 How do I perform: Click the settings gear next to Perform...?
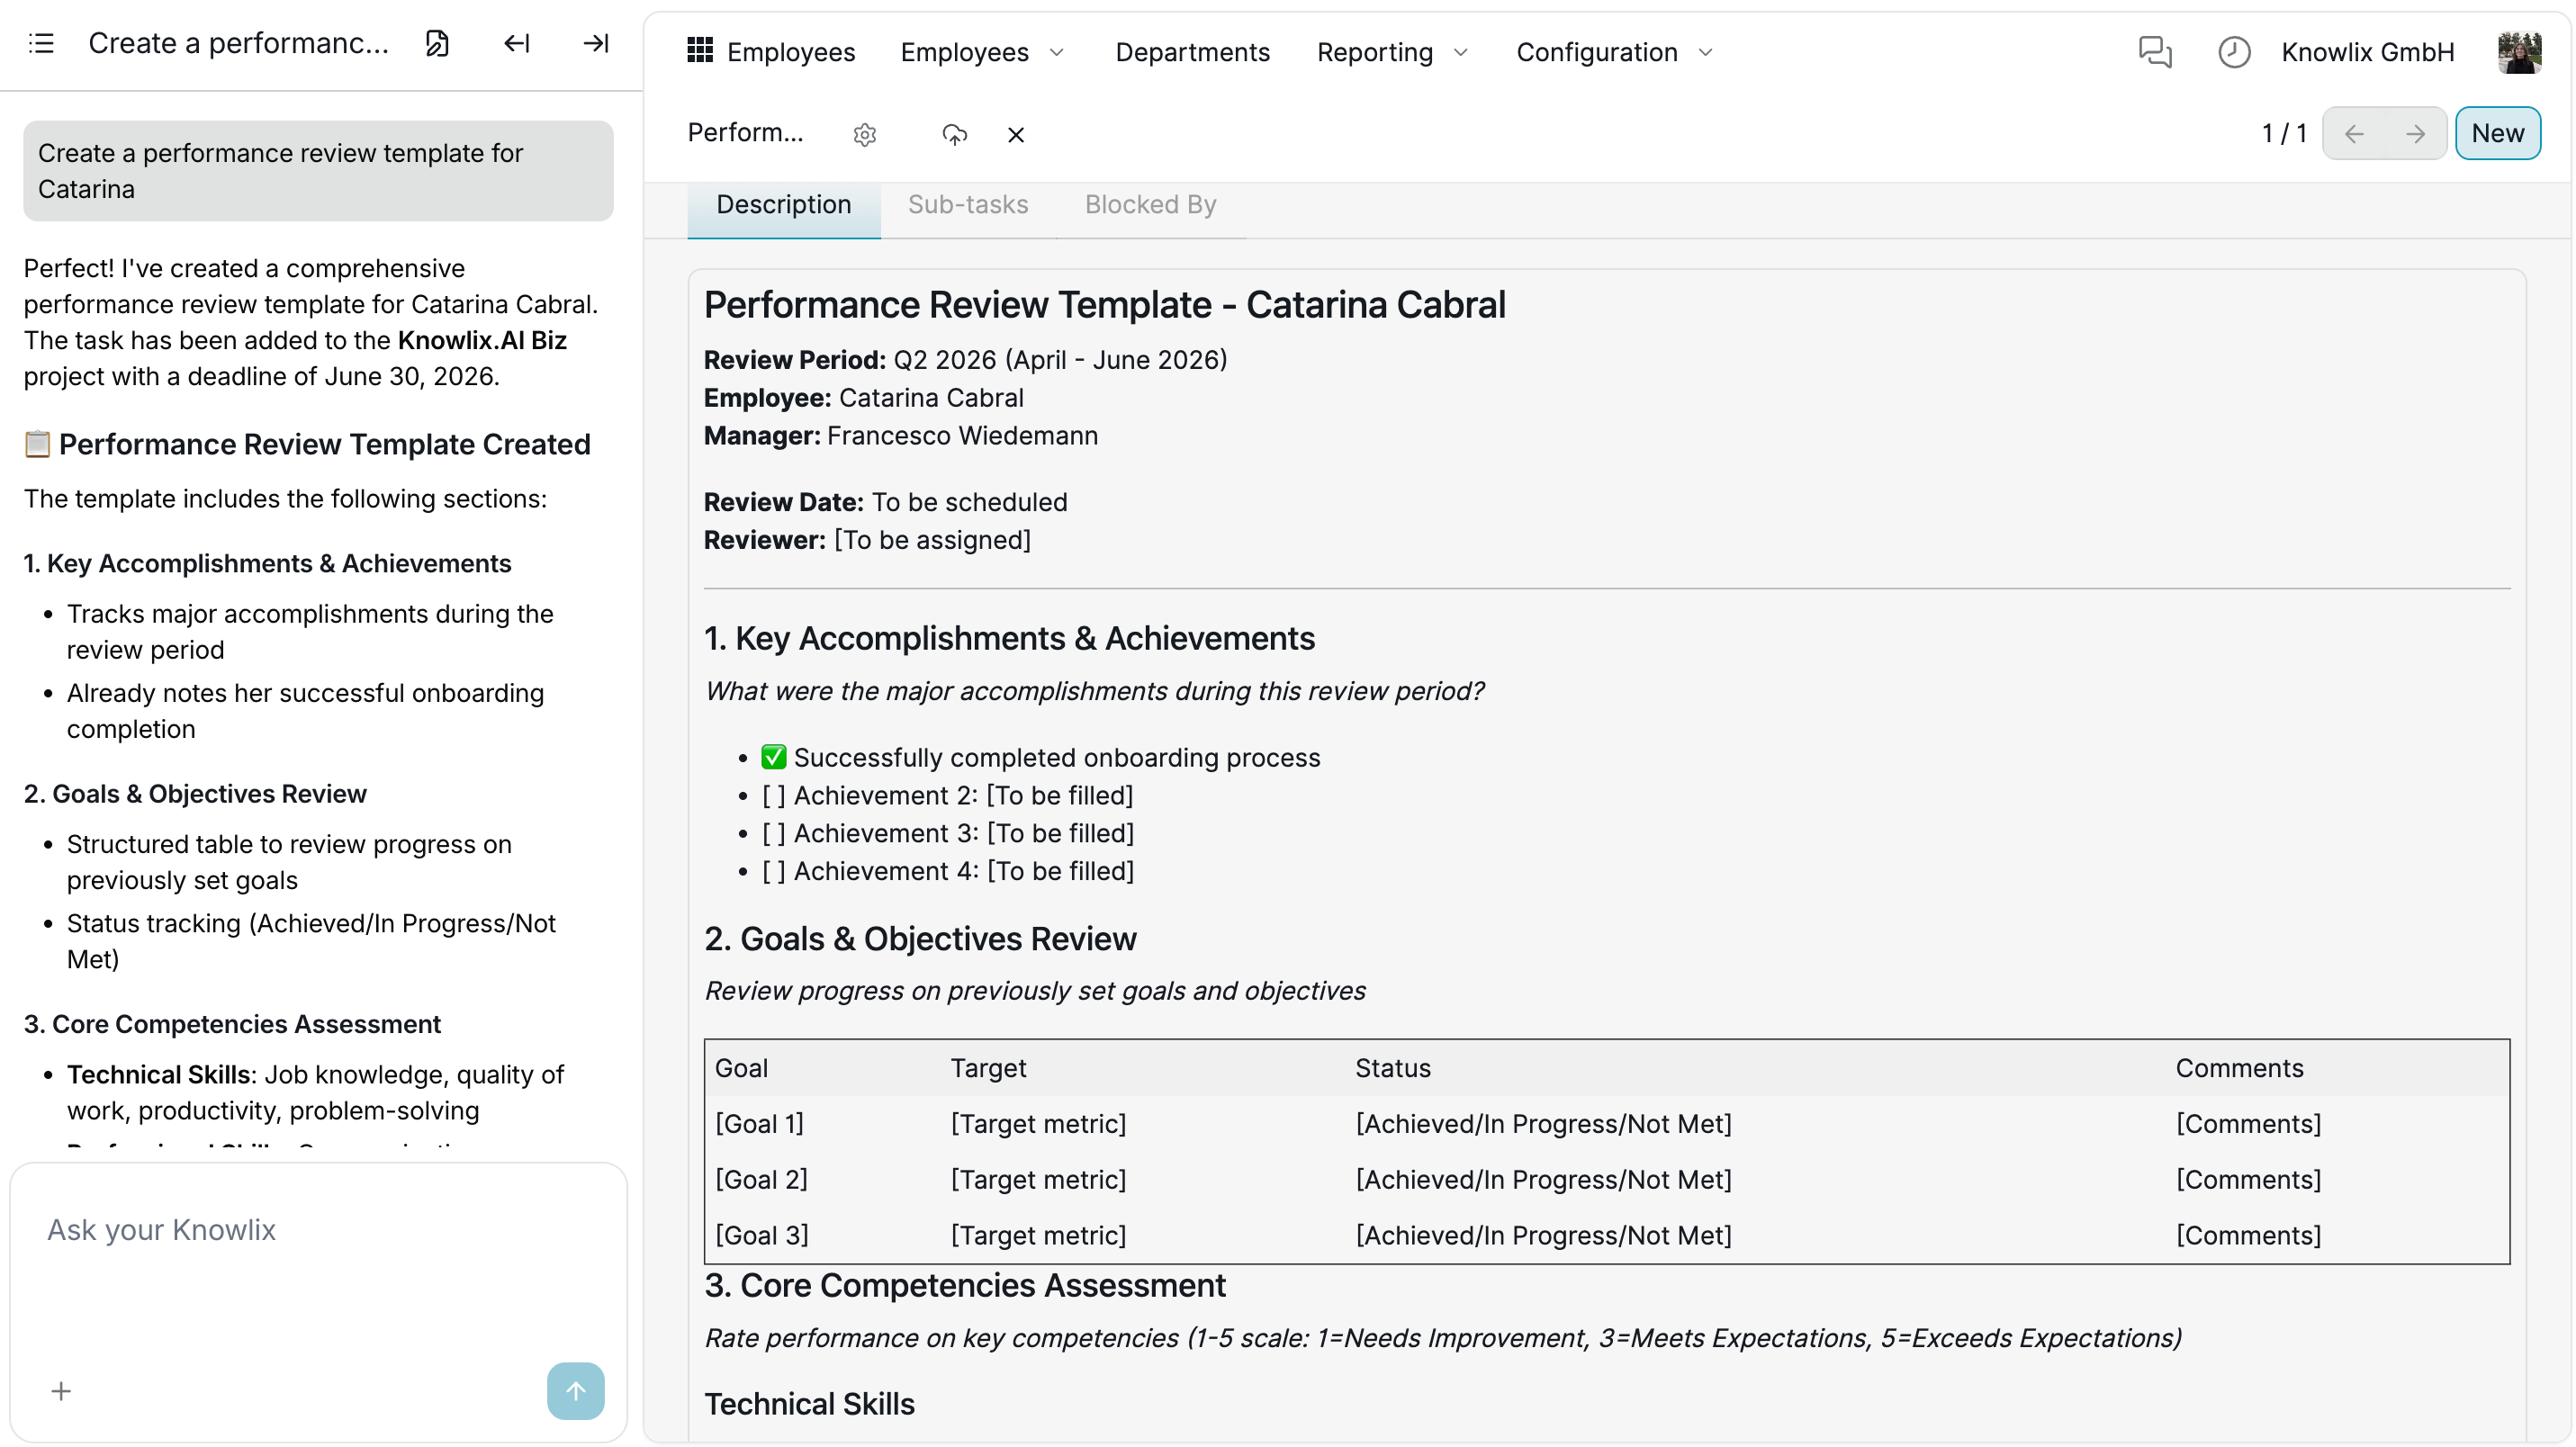(x=865, y=134)
